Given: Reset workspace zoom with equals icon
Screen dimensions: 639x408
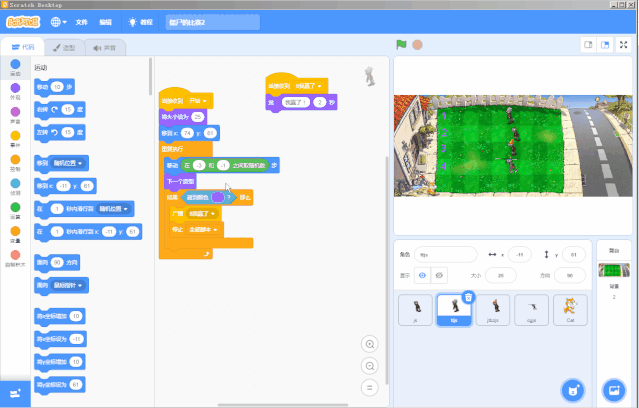Looking at the screenshot, I should coord(370,388).
